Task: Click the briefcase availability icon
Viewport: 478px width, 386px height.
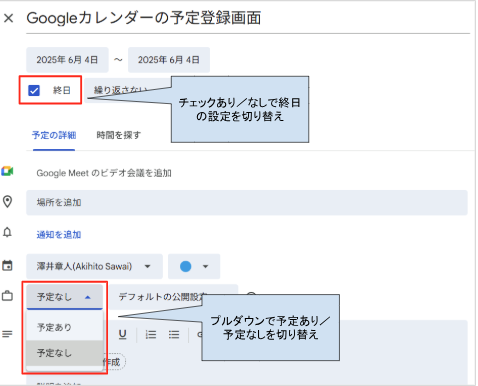Action: click(x=7, y=296)
